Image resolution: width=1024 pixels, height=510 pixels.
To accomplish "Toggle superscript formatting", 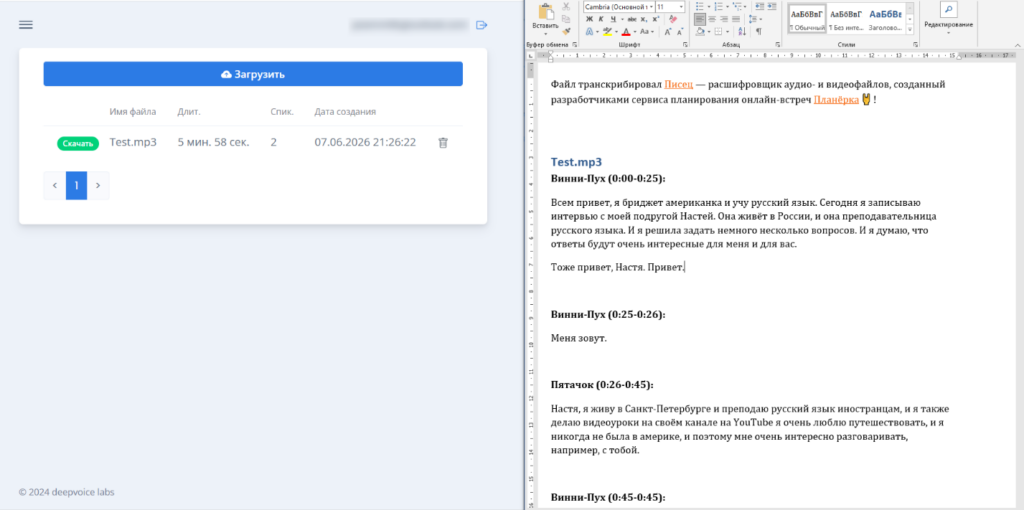I will click(x=655, y=19).
